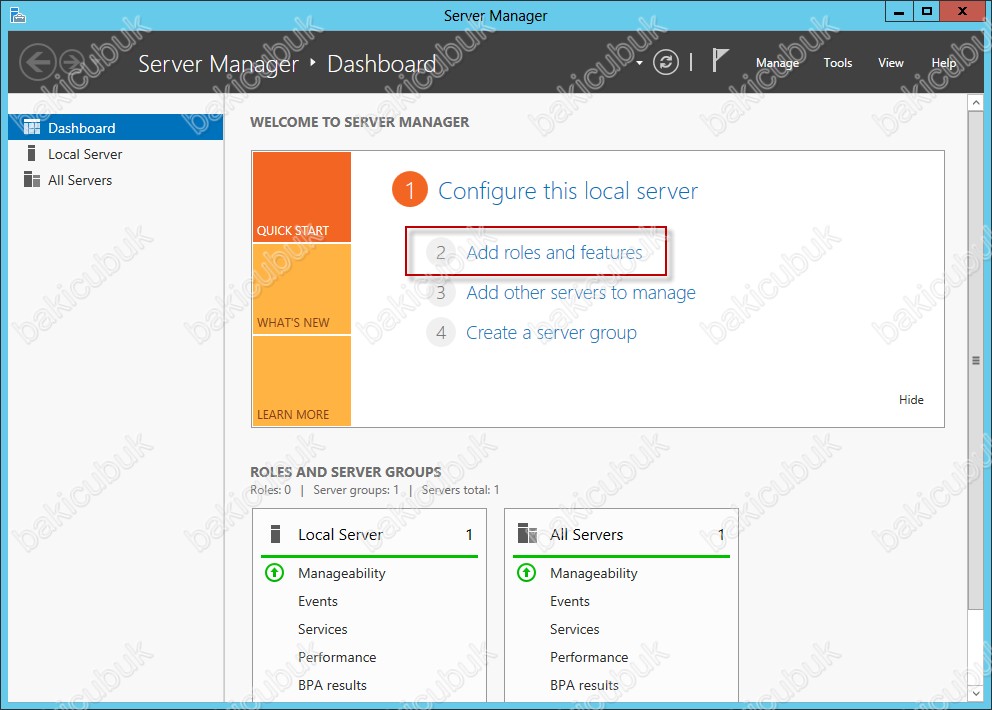Open the Manage menu
Screen dimensions: 992x710
click(777, 63)
